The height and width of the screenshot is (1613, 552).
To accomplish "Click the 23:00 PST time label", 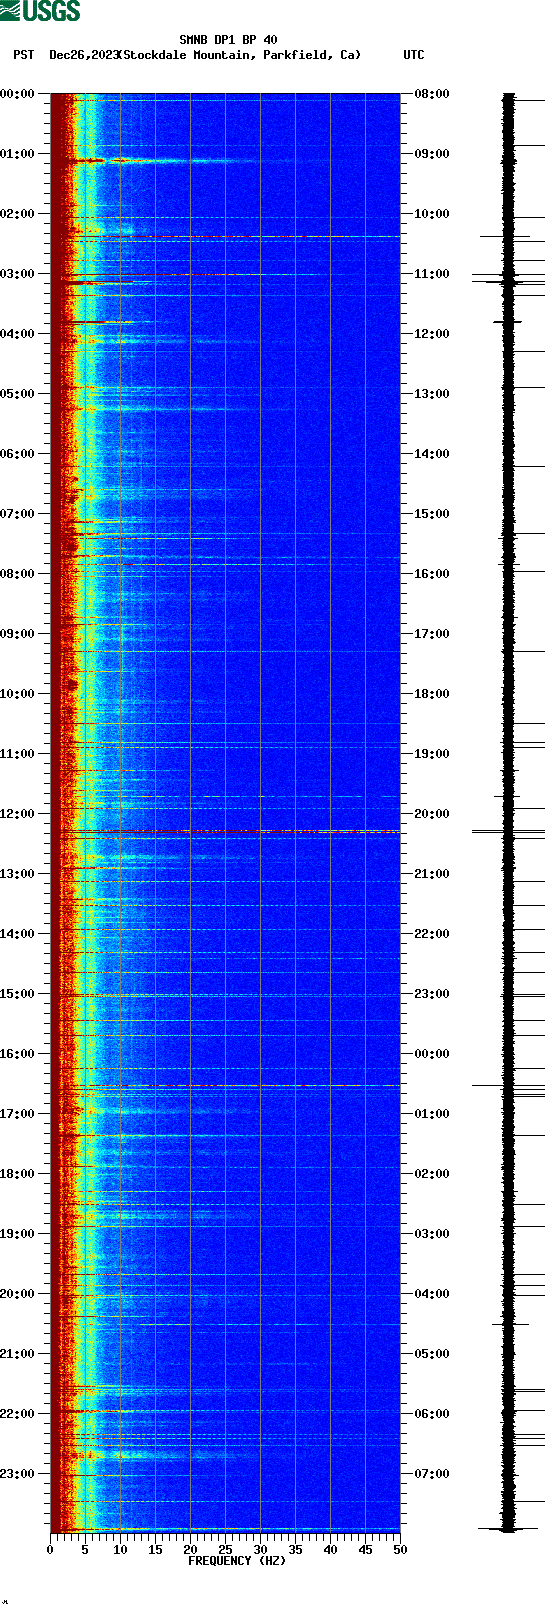I will [x=17, y=1474].
